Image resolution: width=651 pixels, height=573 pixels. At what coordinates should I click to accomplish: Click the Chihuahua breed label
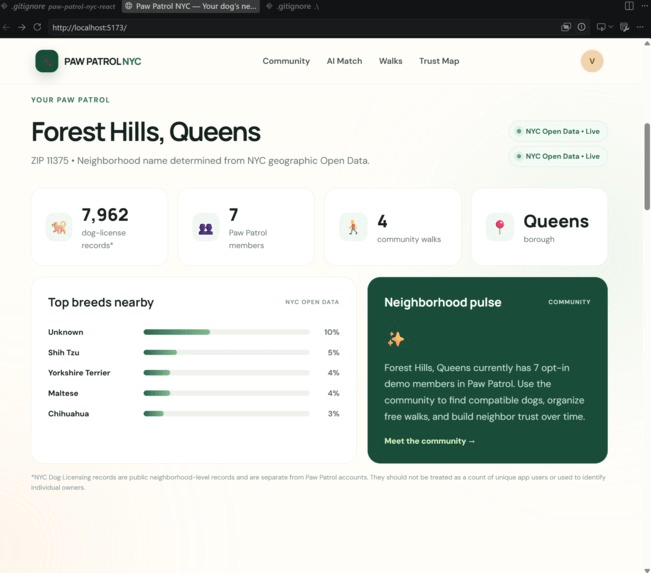(69, 414)
